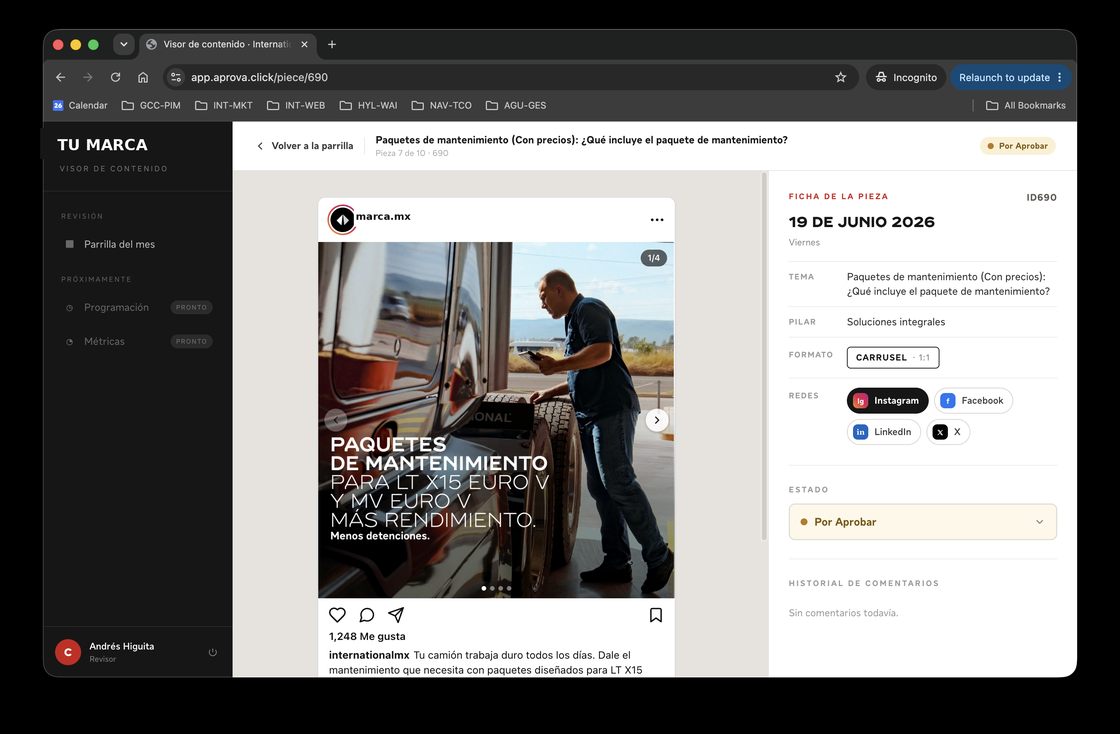Open the HYL-WAI bookmarks folder
The height and width of the screenshot is (734, 1120).
[x=369, y=106]
